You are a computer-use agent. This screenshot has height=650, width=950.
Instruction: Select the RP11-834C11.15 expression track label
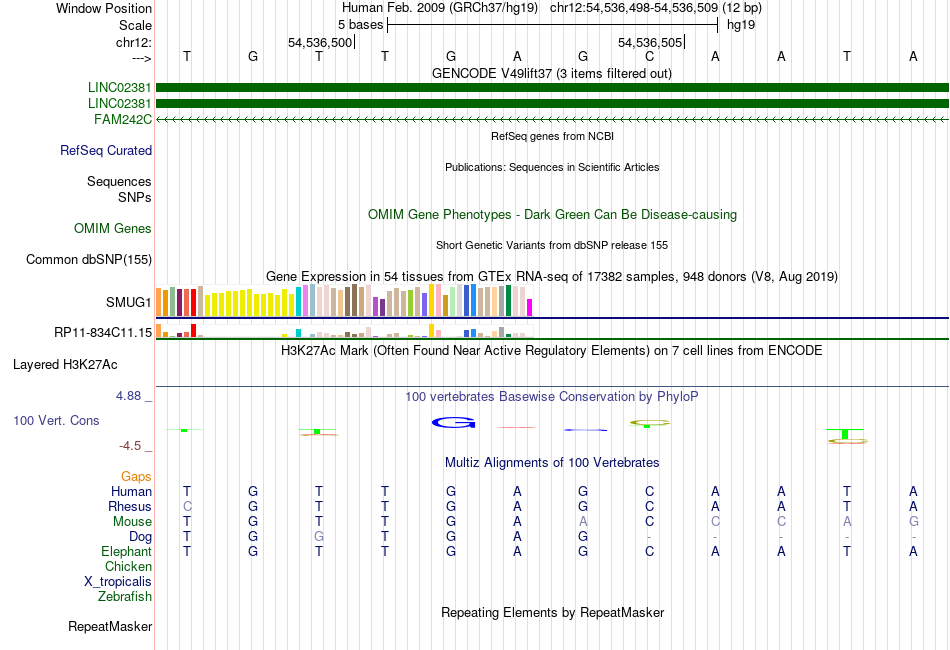coord(103,332)
